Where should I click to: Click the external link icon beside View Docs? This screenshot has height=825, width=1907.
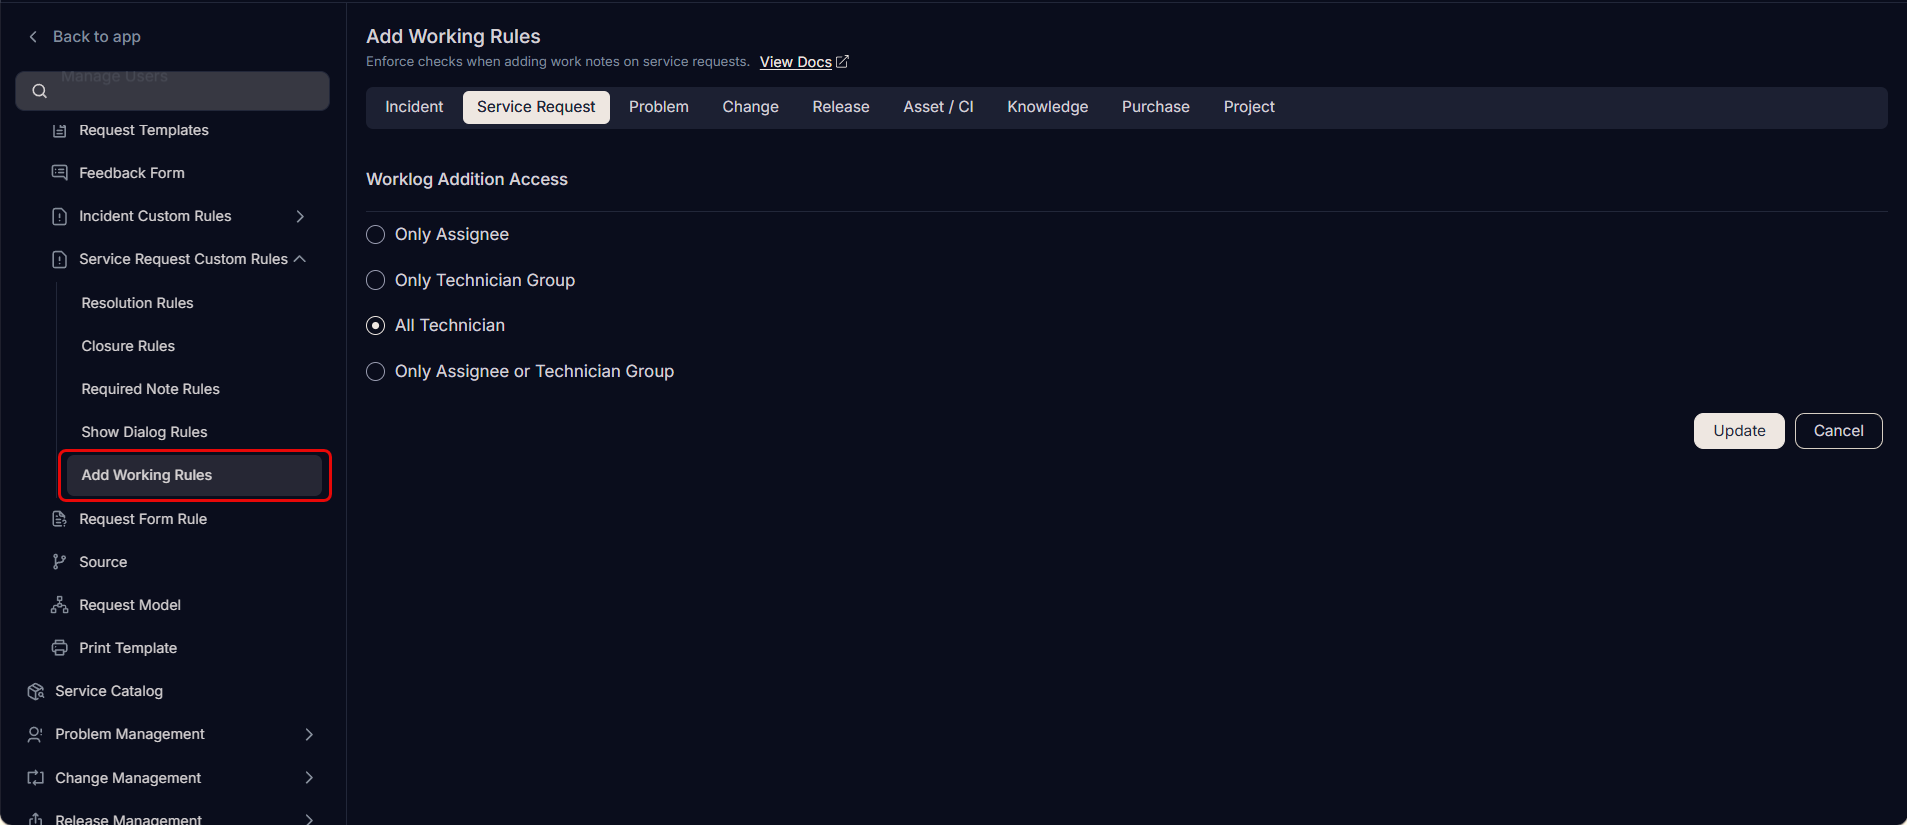pos(842,62)
